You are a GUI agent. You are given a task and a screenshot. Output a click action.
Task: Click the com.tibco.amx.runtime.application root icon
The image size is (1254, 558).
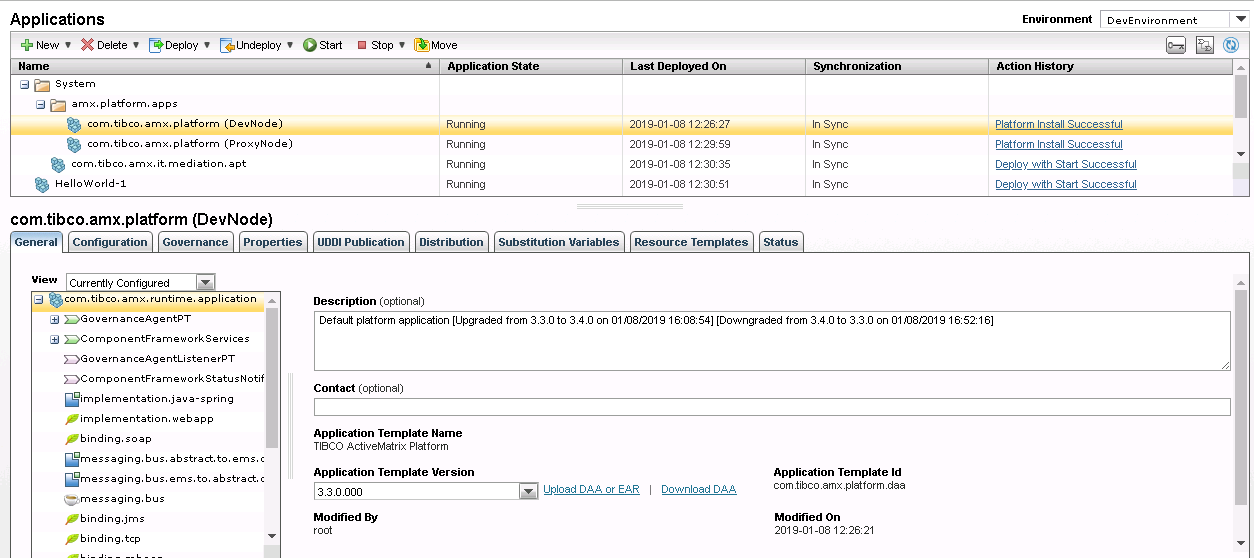click(x=56, y=299)
